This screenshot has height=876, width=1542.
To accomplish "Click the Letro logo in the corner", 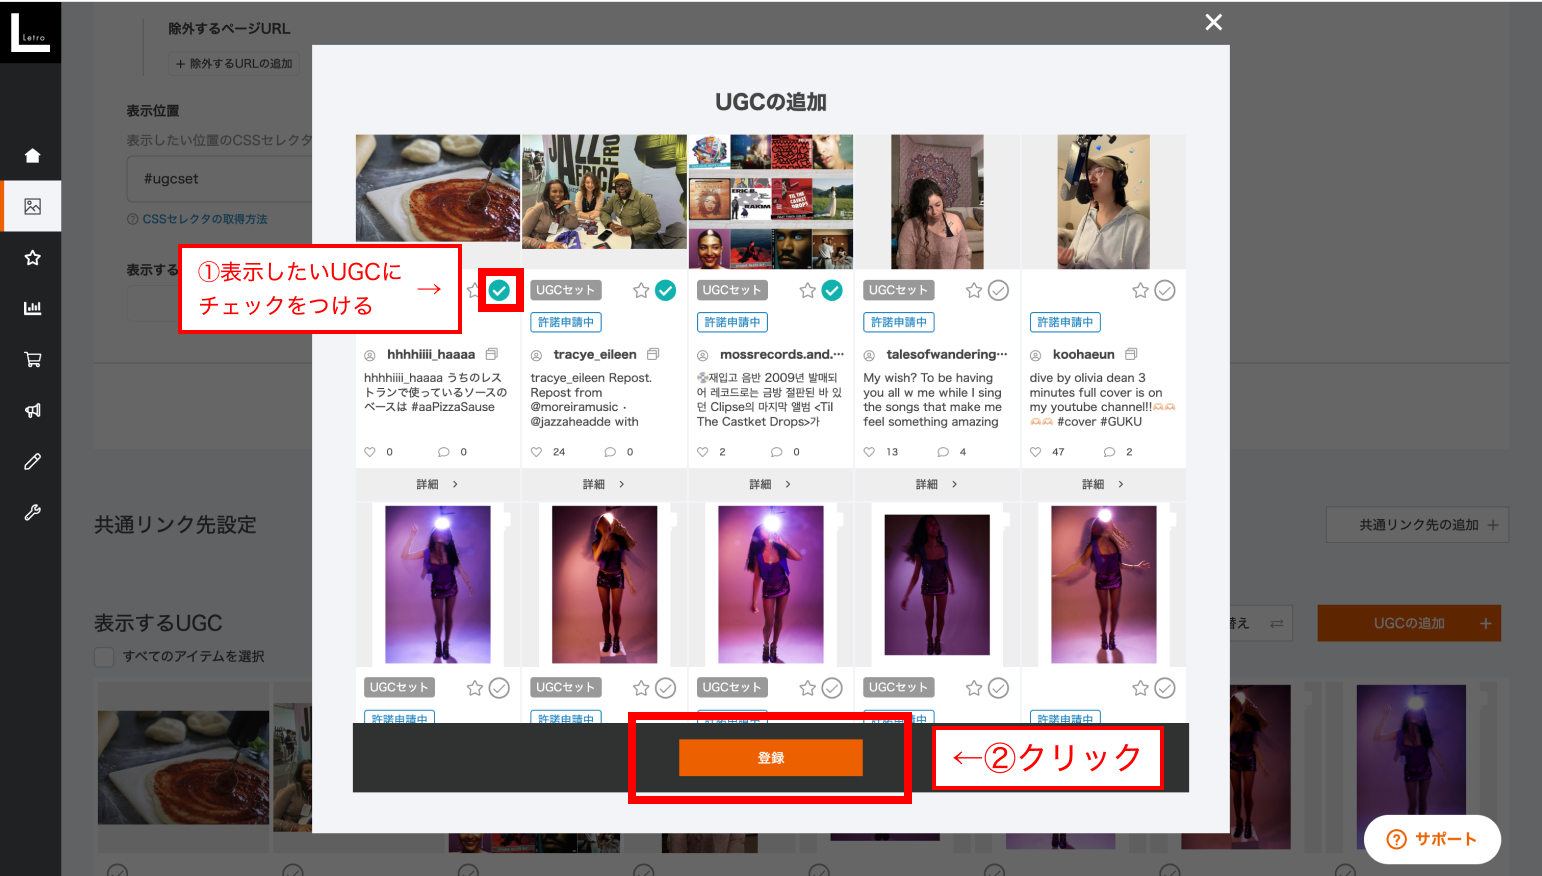I will [29, 31].
